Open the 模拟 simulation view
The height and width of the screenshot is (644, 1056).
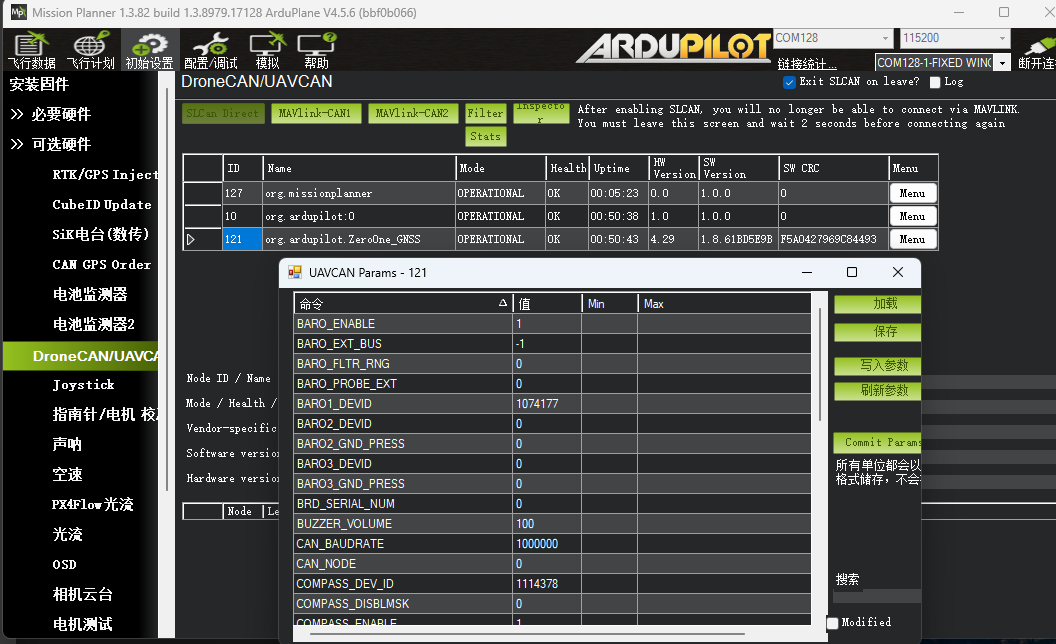coord(267,51)
